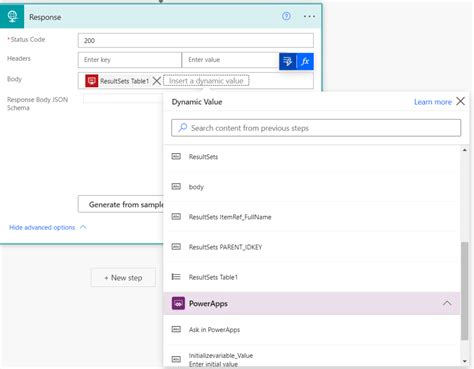Click the icon beside ResultSets PARENT_IDKEY
Viewport: 474px width, 369px height.
point(176,247)
